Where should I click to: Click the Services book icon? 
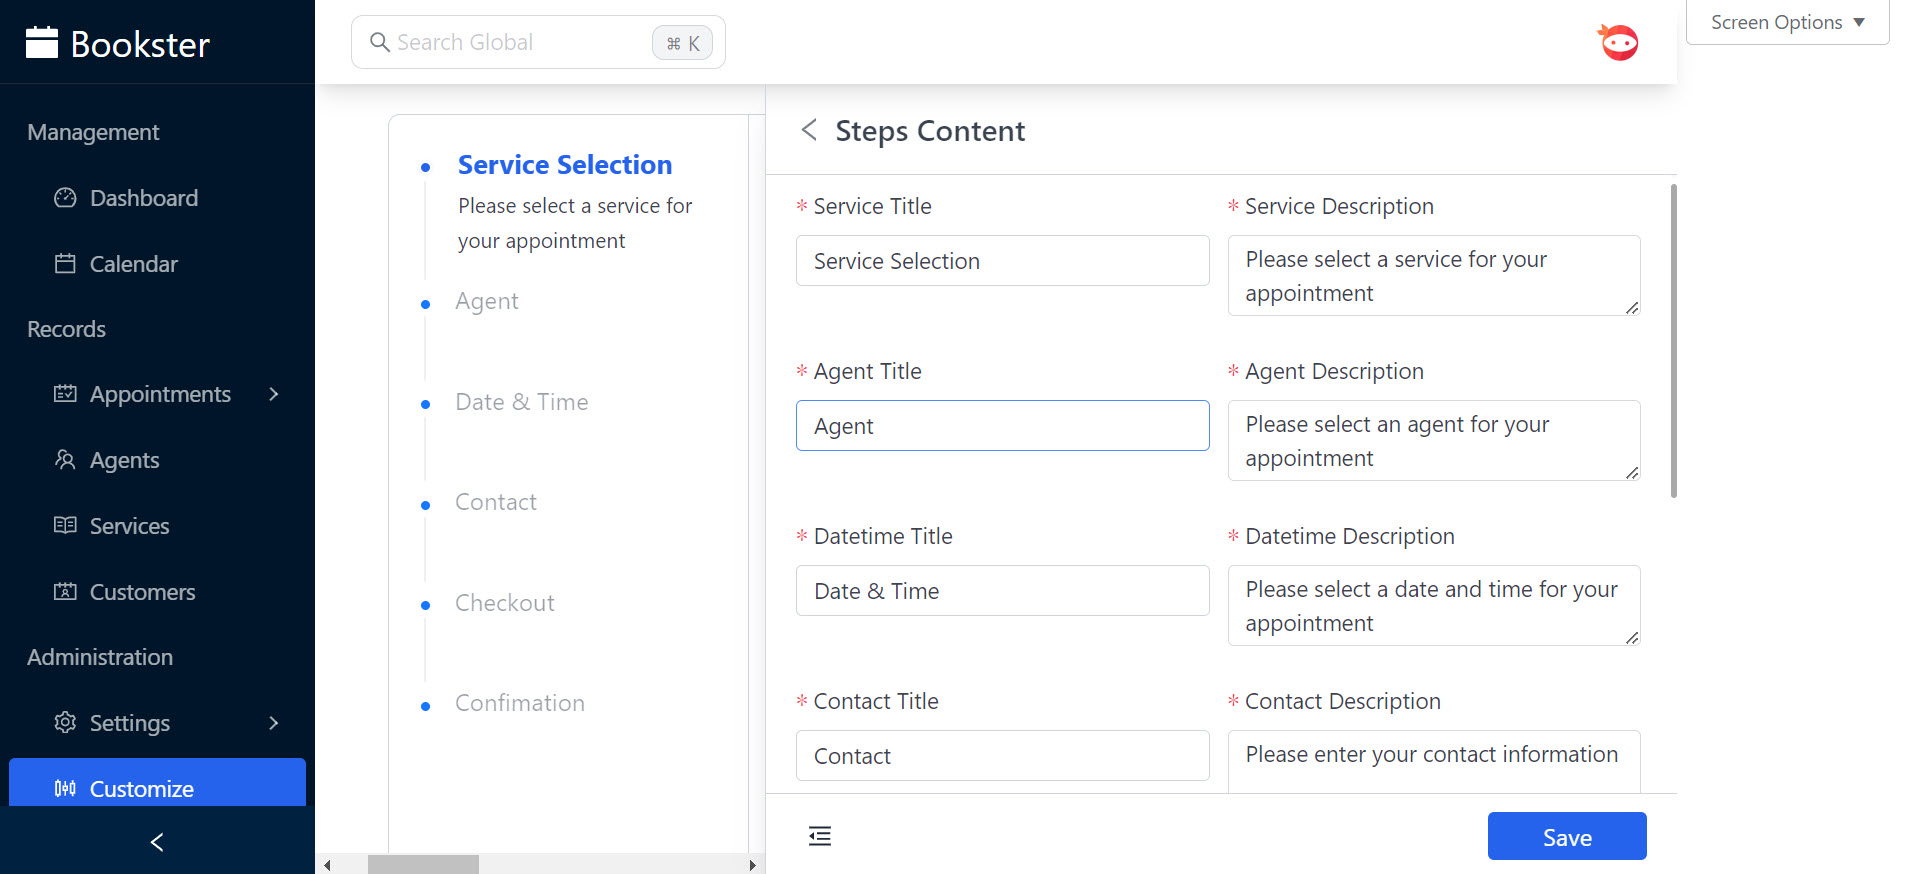[65, 526]
